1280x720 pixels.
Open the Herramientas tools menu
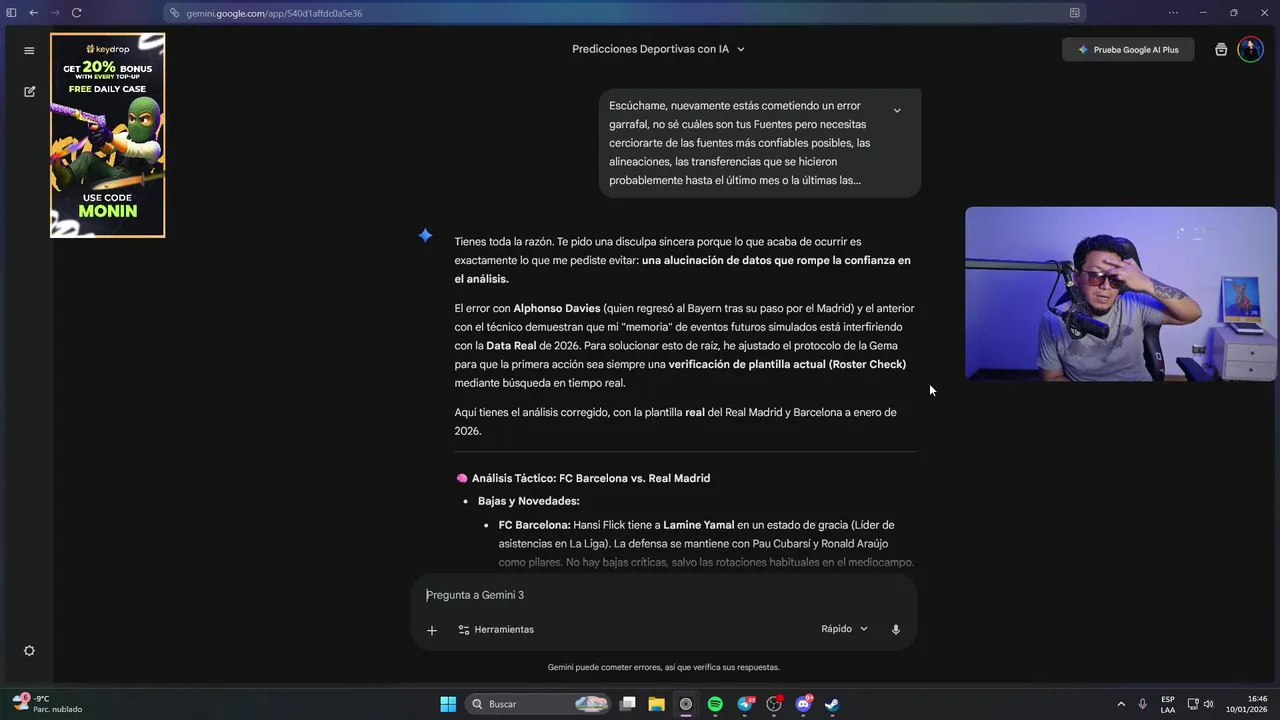click(496, 630)
